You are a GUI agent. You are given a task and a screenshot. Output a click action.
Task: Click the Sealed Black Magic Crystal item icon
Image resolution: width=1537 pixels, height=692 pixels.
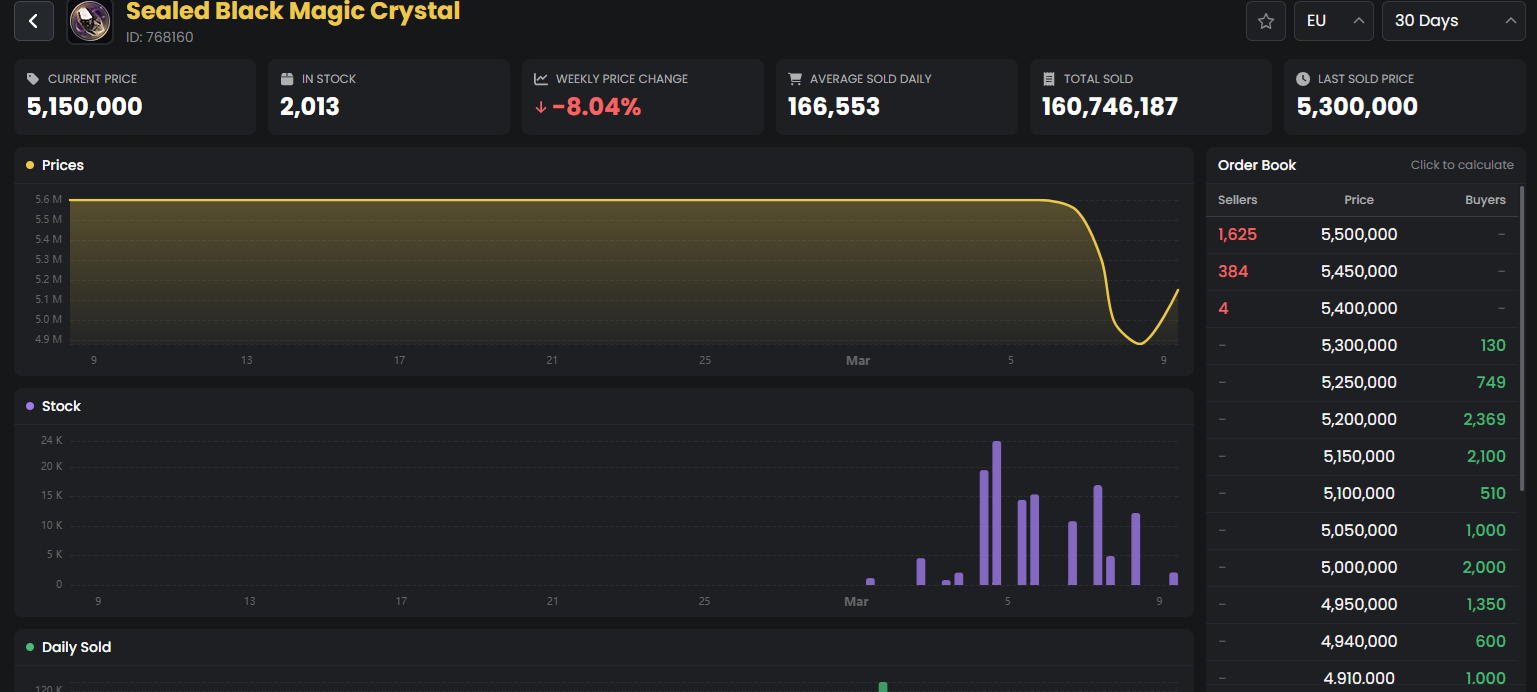click(90, 21)
